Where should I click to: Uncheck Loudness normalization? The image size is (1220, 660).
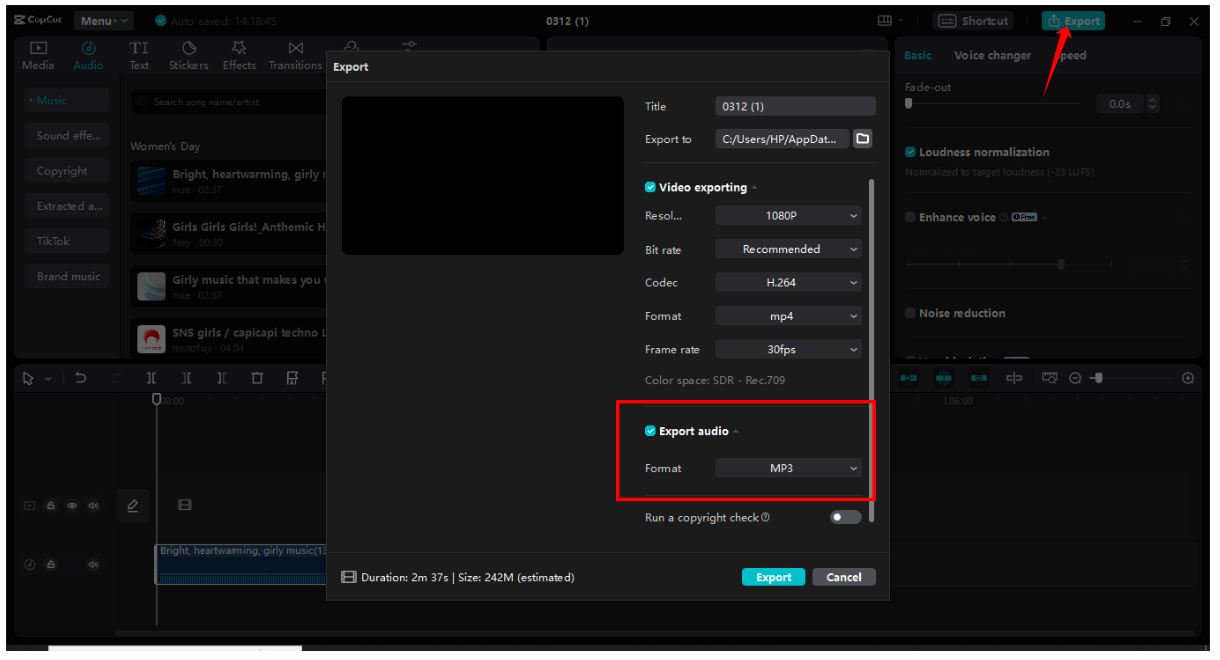click(x=910, y=152)
